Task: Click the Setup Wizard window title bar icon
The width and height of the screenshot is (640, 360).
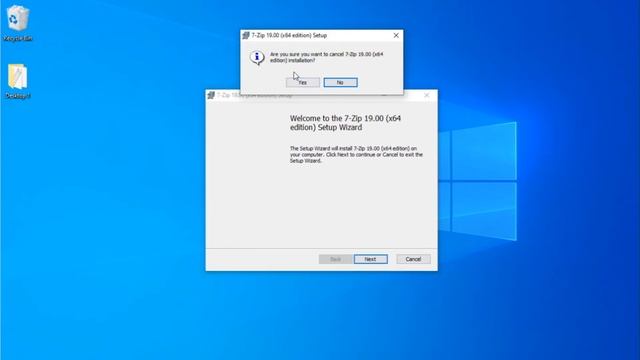Action: 211,95
